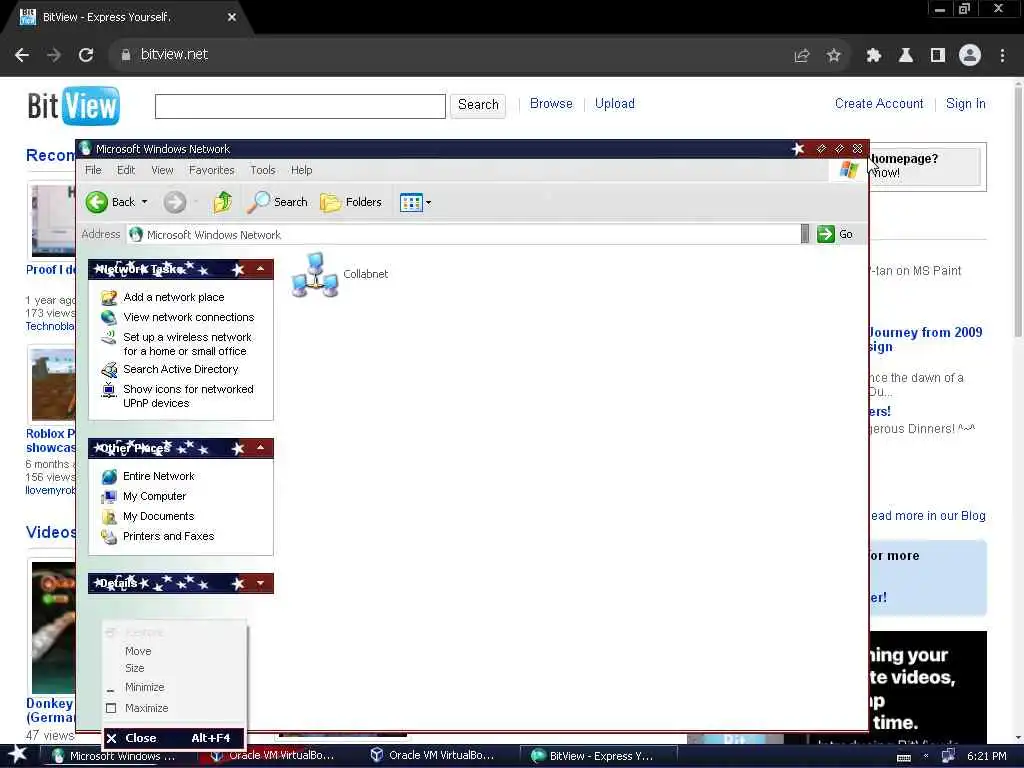This screenshot has width=1024, height=768.
Task: Click the BitView Search button
Action: pyautogui.click(x=478, y=105)
